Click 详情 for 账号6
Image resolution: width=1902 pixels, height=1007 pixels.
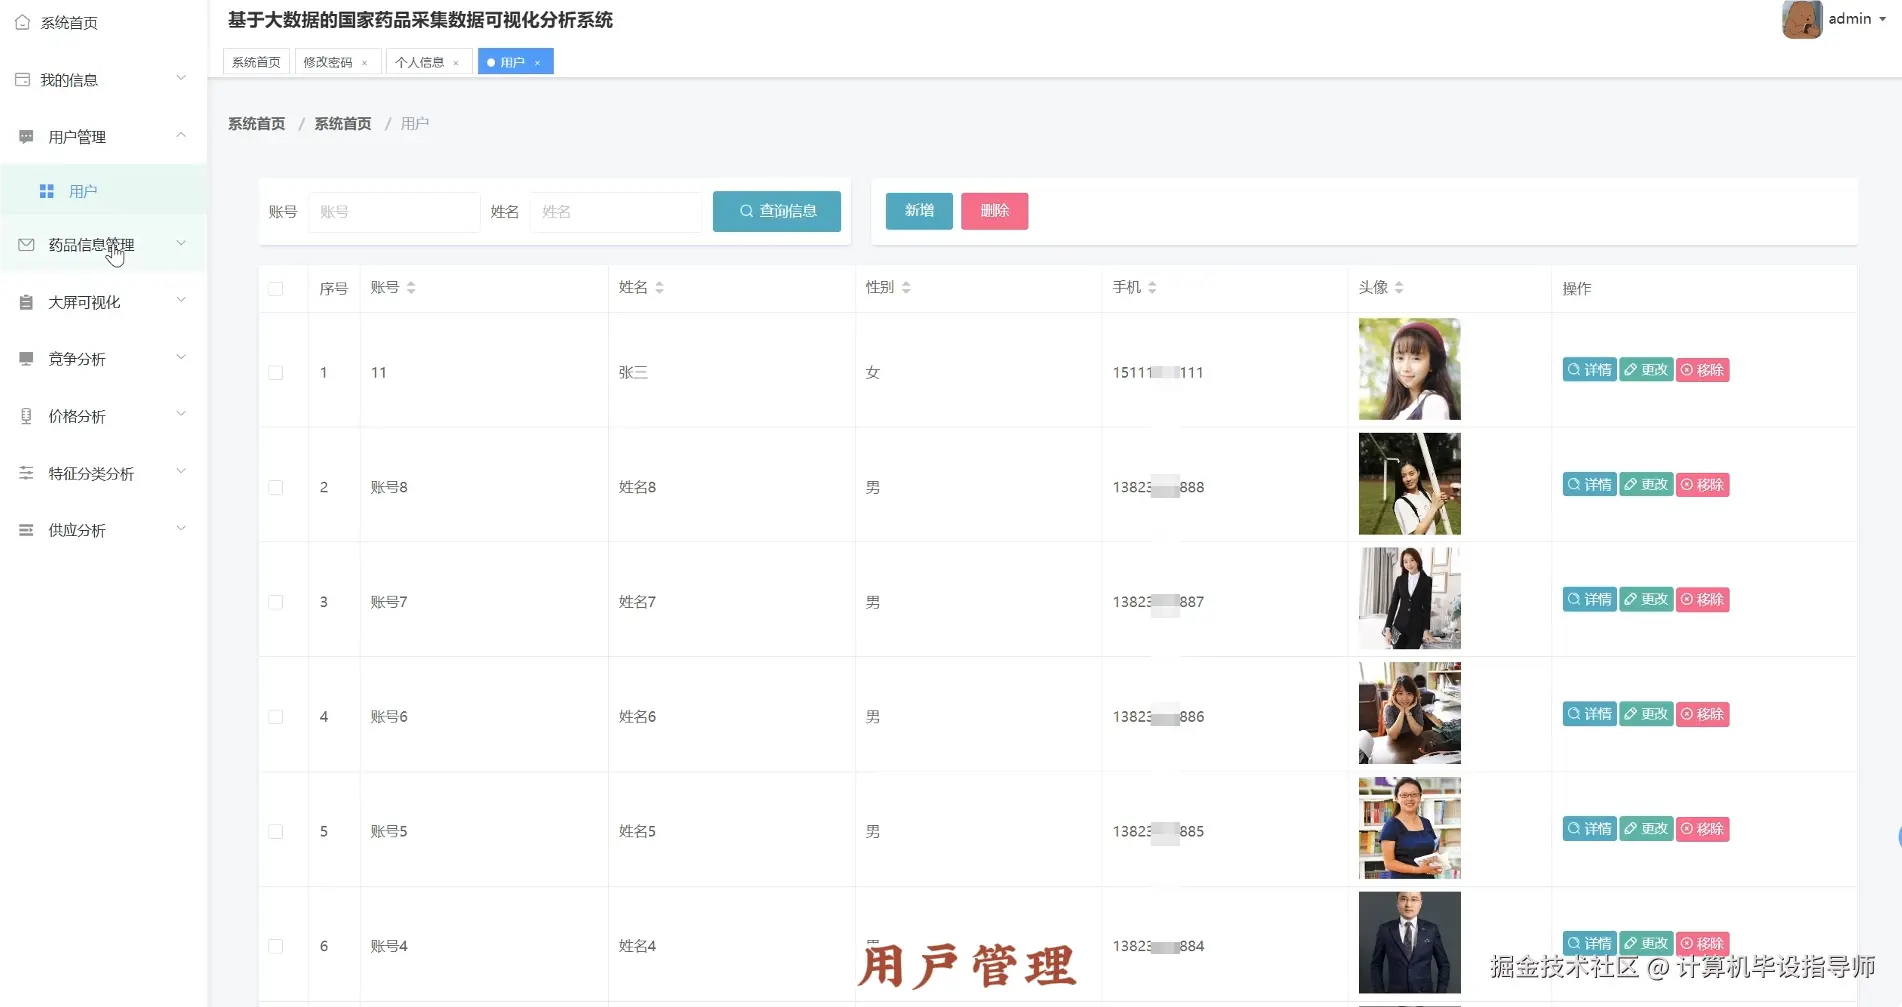tap(1589, 714)
